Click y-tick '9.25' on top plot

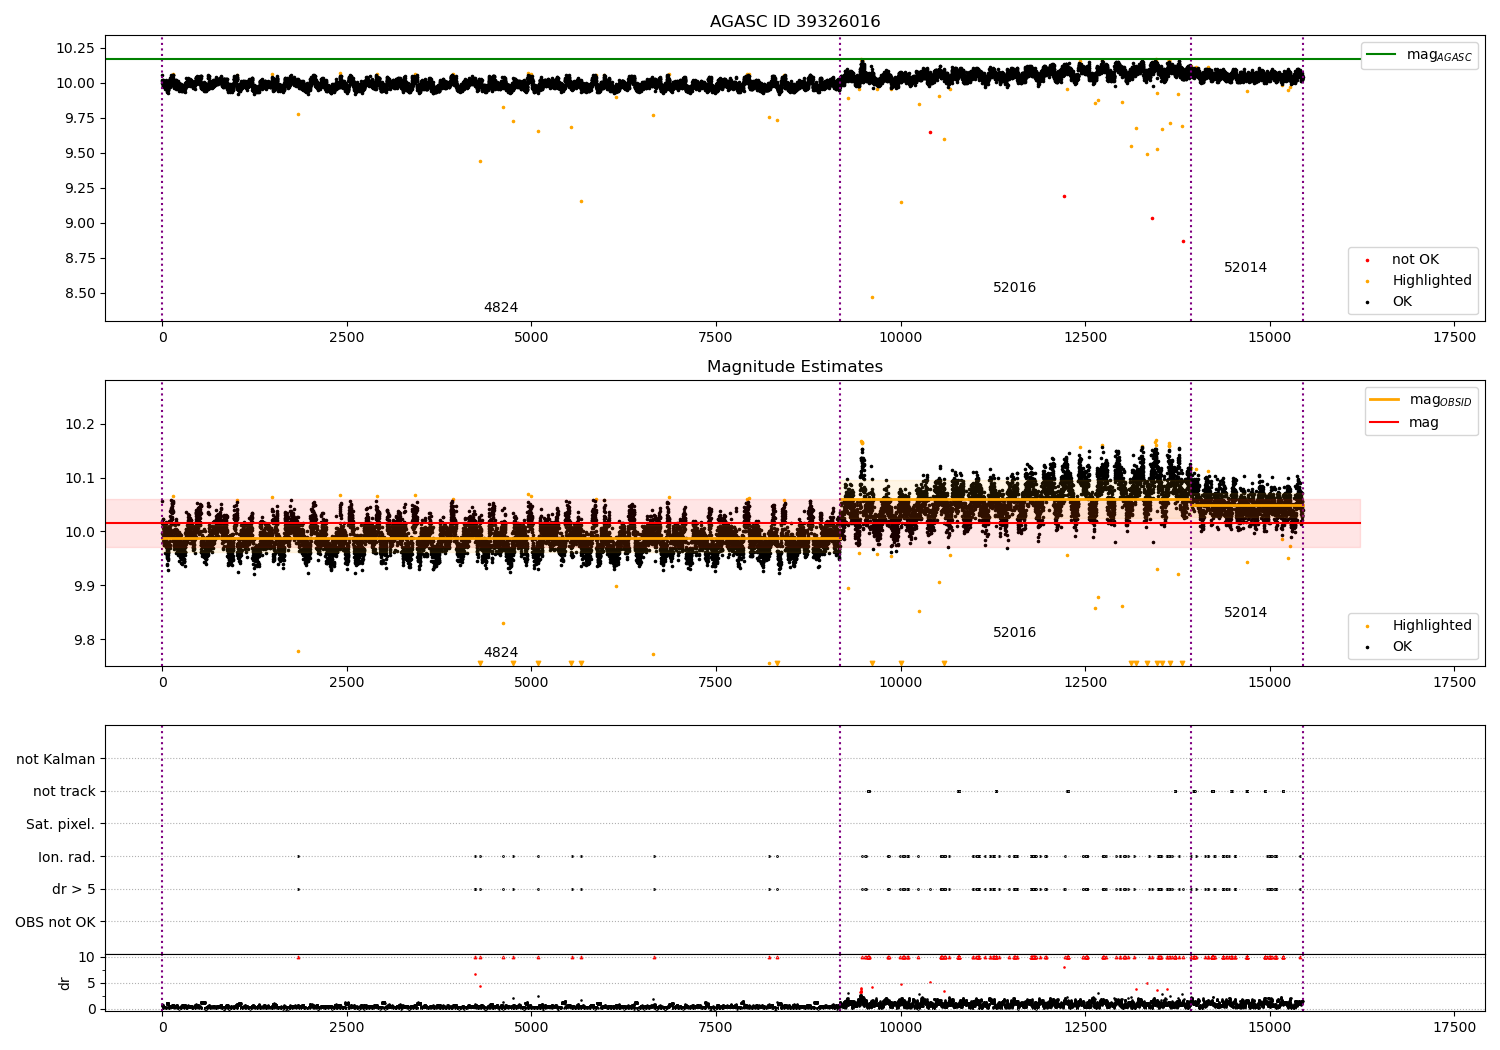pos(79,188)
